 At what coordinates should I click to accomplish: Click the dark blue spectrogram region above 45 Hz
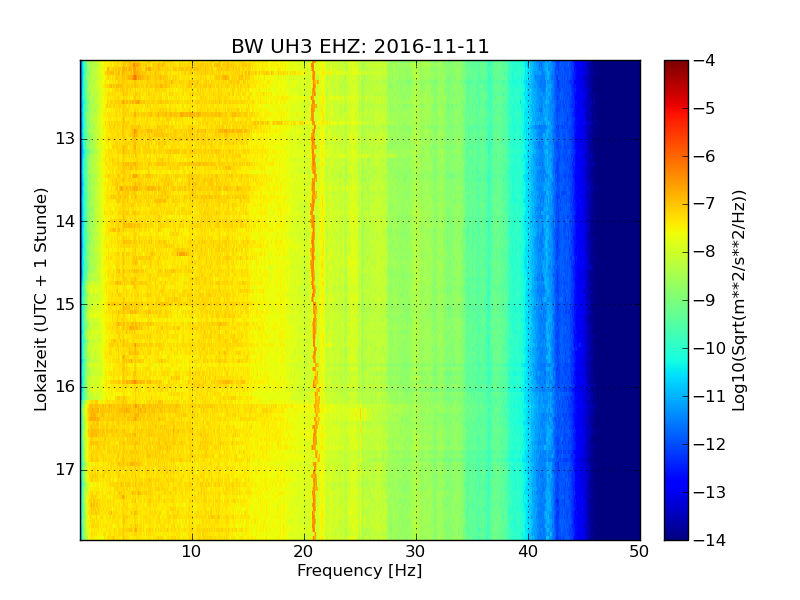tap(616, 300)
